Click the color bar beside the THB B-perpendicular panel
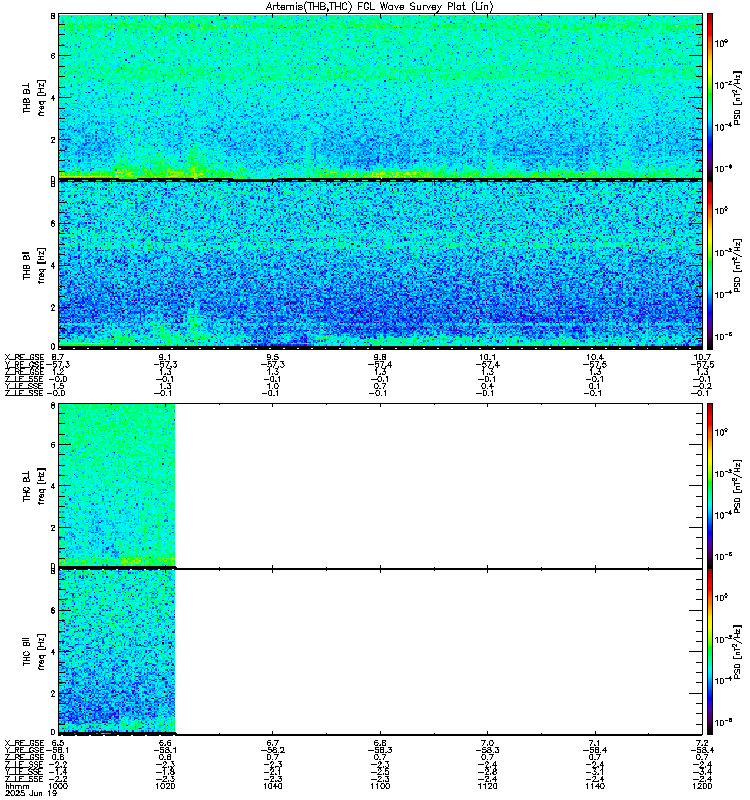This screenshot has height=800, width=750. [710, 96]
